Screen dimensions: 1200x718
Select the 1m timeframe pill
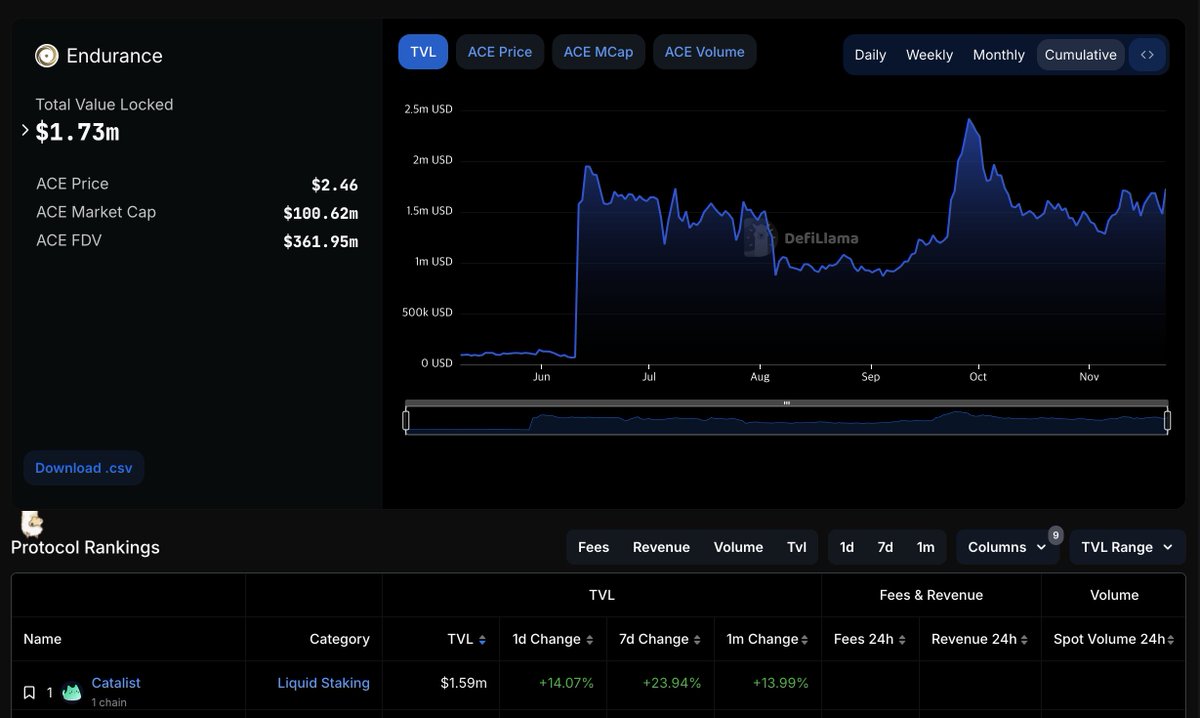click(x=925, y=547)
